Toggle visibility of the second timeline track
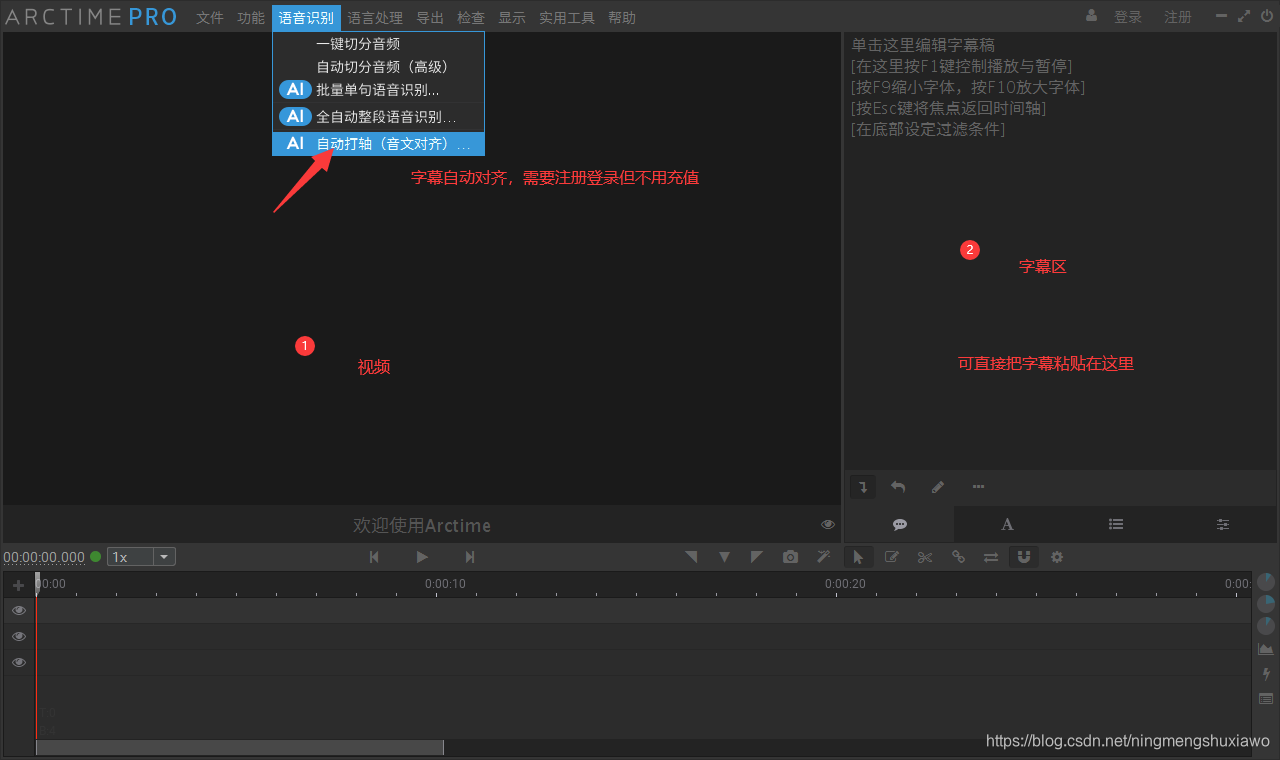This screenshot has width=1280, height=760. (18, 636)
